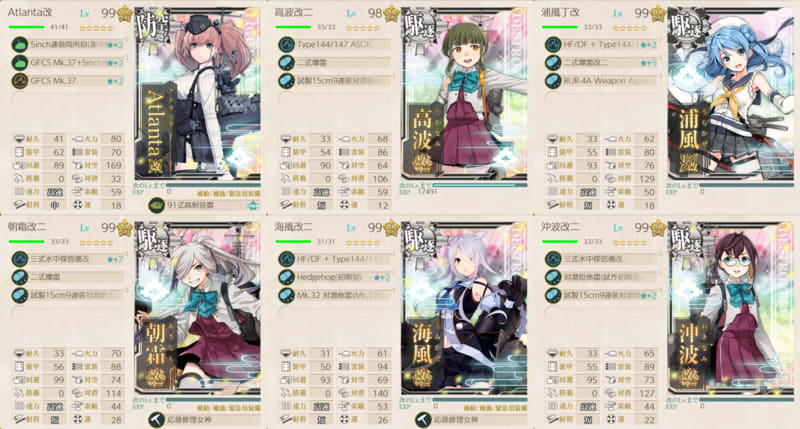Select the 朝霜 ship card portrait

pyautogui.click(x=197, y=309)
